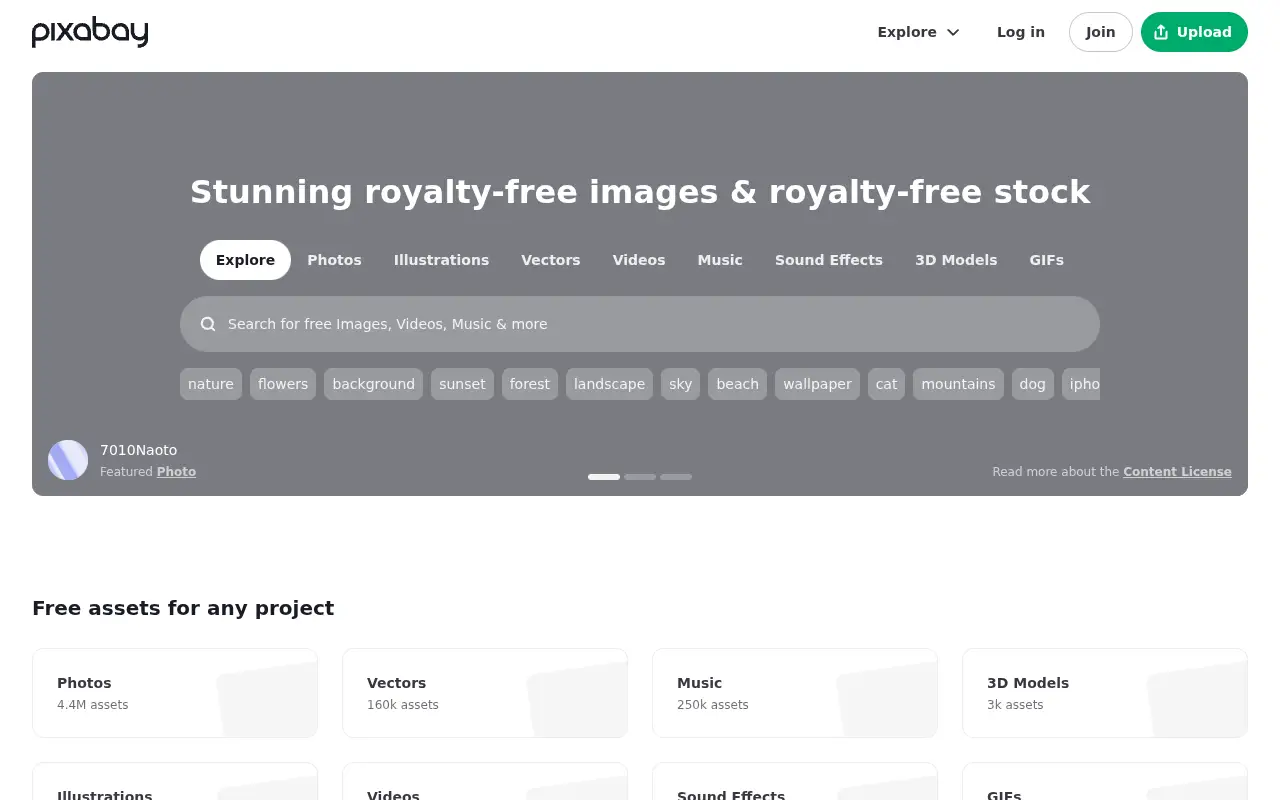Viewport: 1280px width, 800px height.
Task: Choose the sky tag chip
Action: pyautogui.click(x=680, y=384)
